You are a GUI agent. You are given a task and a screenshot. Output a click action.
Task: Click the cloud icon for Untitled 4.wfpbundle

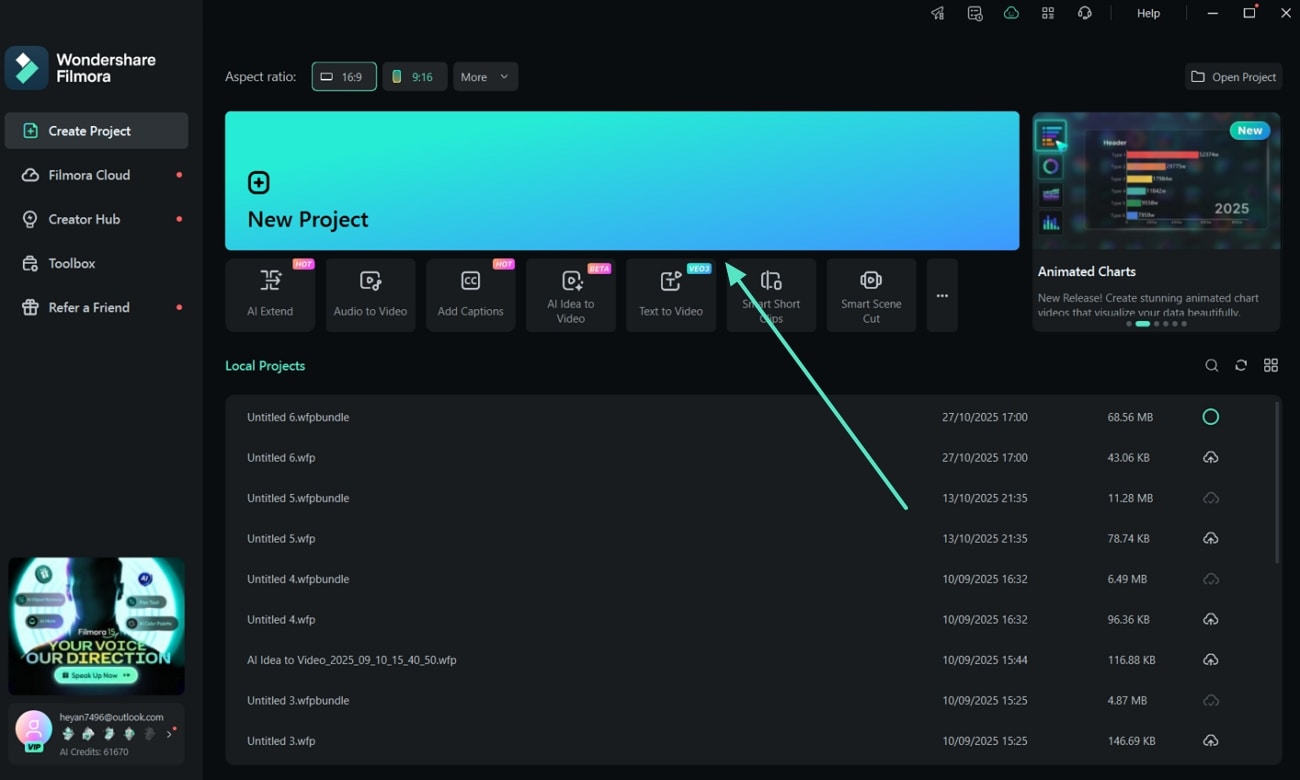click(1210, 579)
